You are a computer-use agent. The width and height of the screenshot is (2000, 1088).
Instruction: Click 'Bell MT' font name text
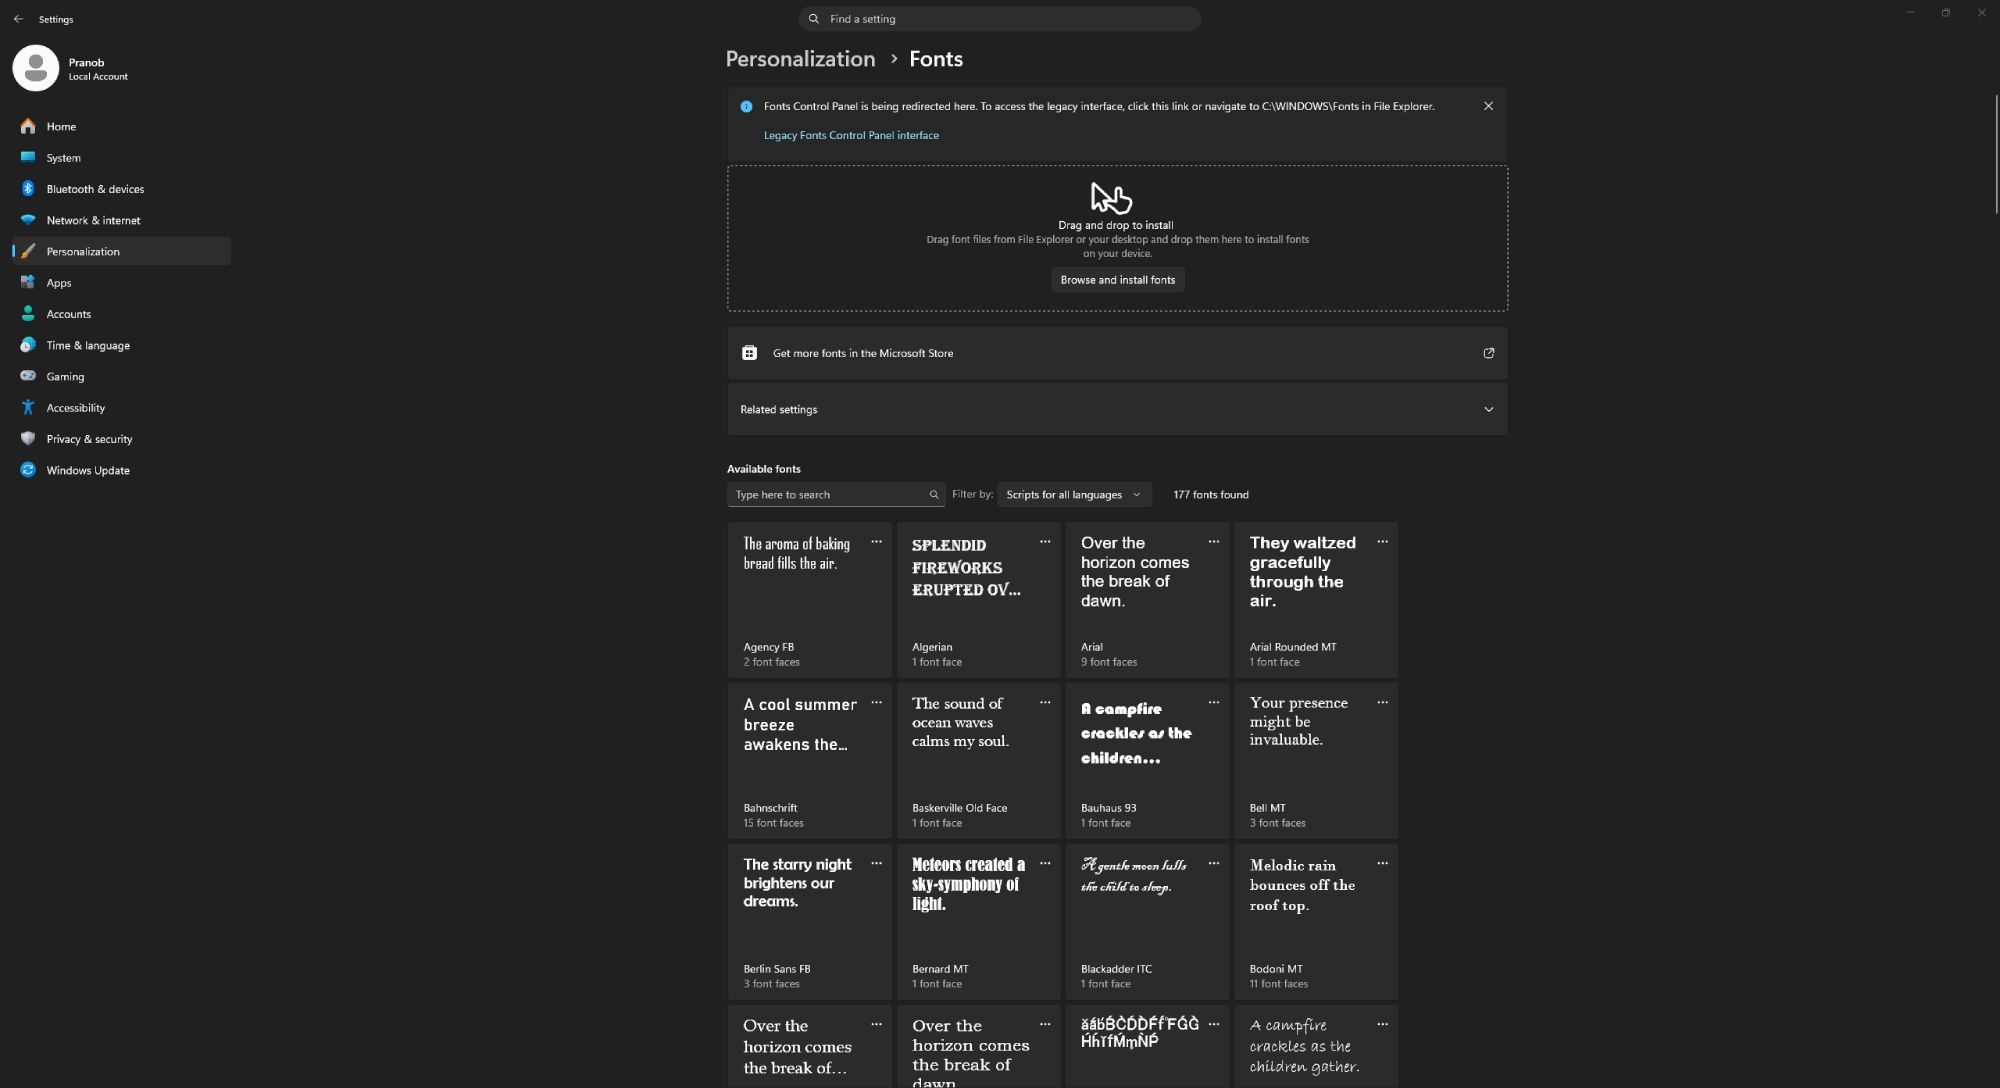[x=1267, y=808]
